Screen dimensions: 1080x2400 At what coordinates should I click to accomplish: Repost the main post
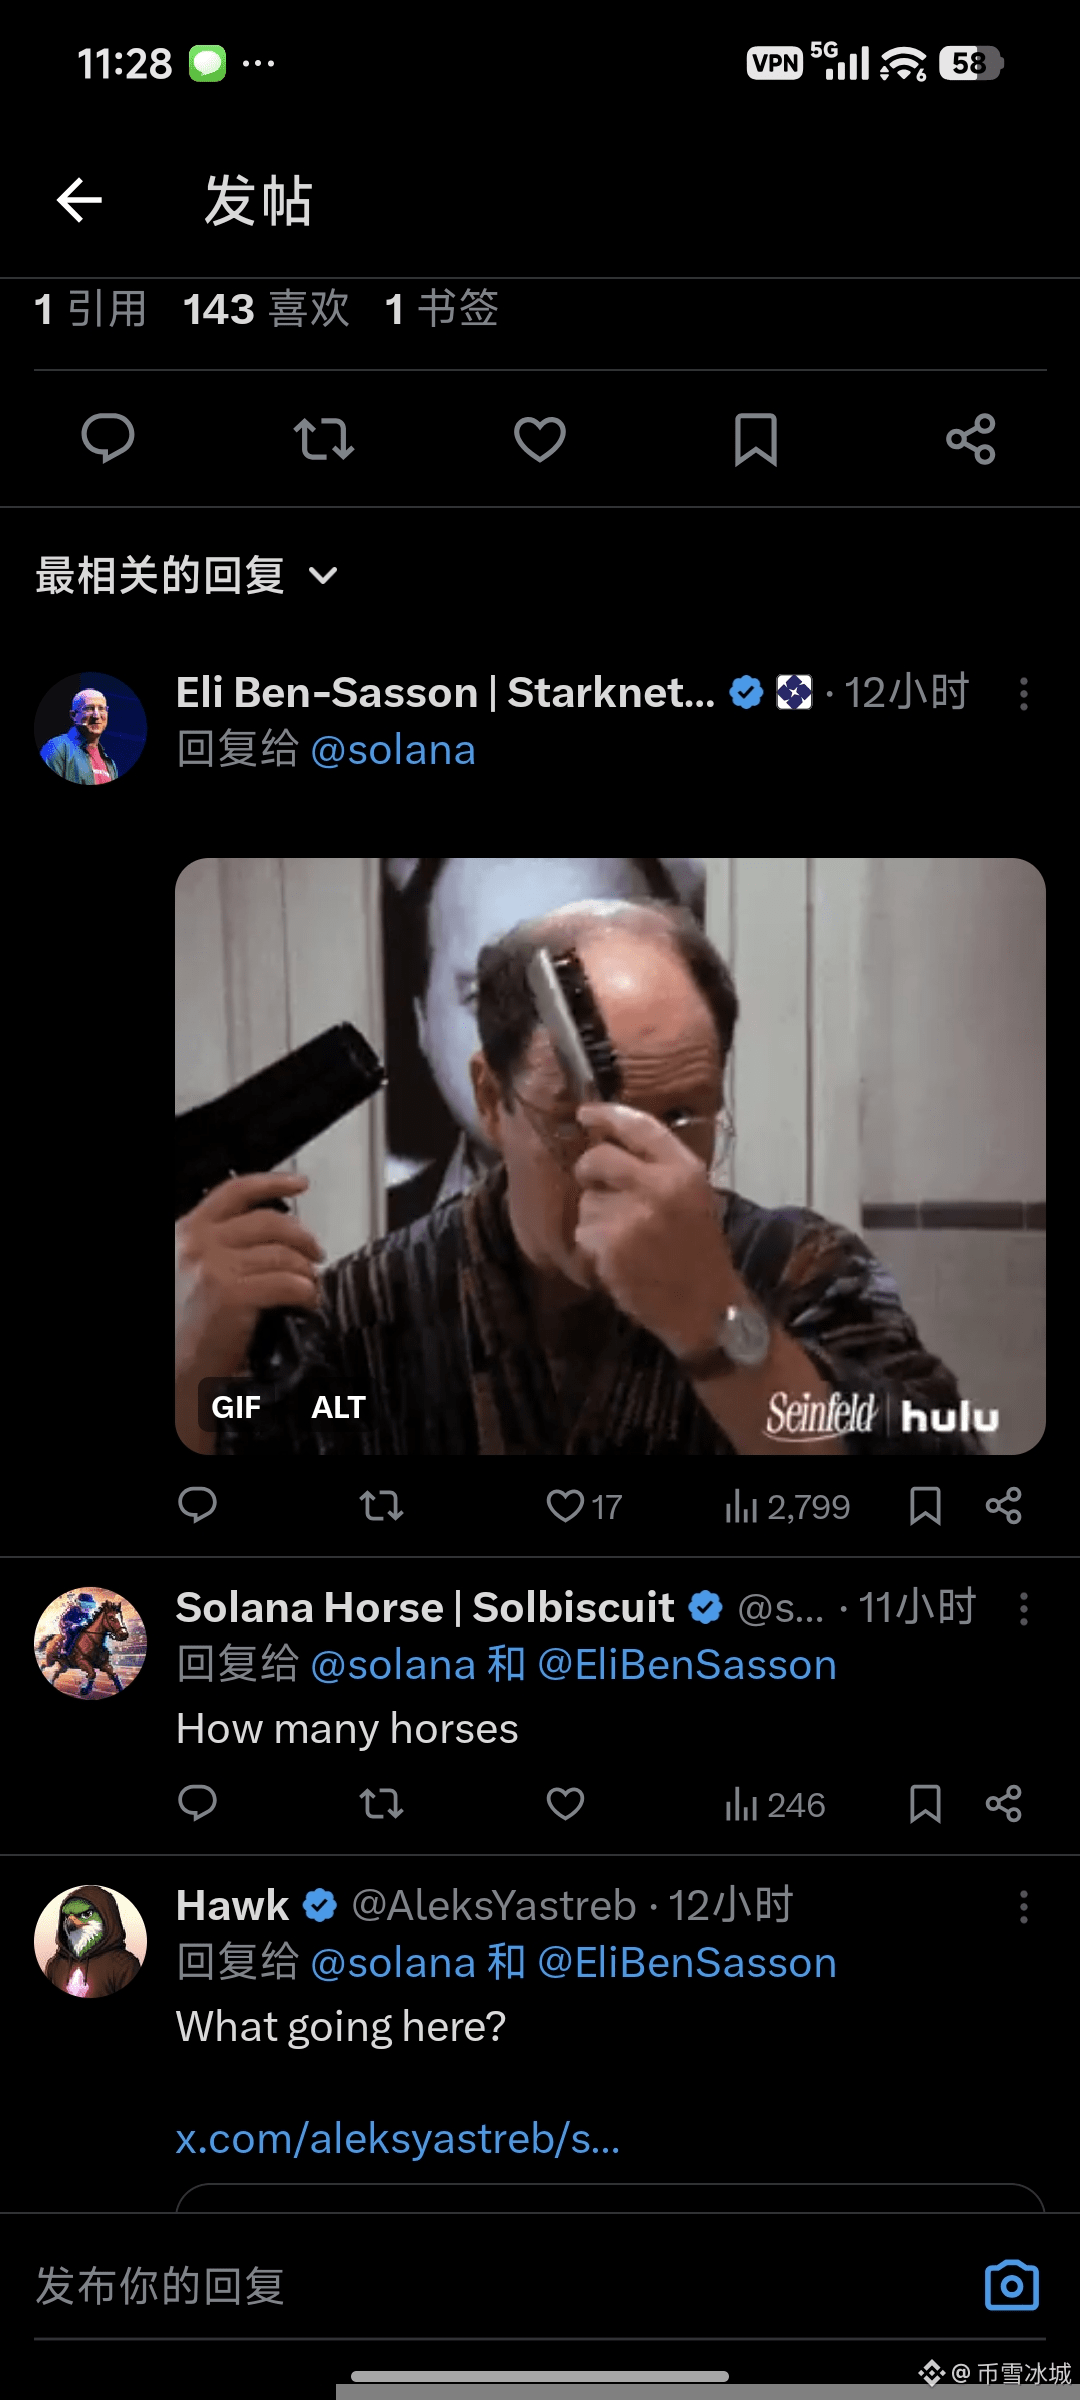tap(324, 438)
